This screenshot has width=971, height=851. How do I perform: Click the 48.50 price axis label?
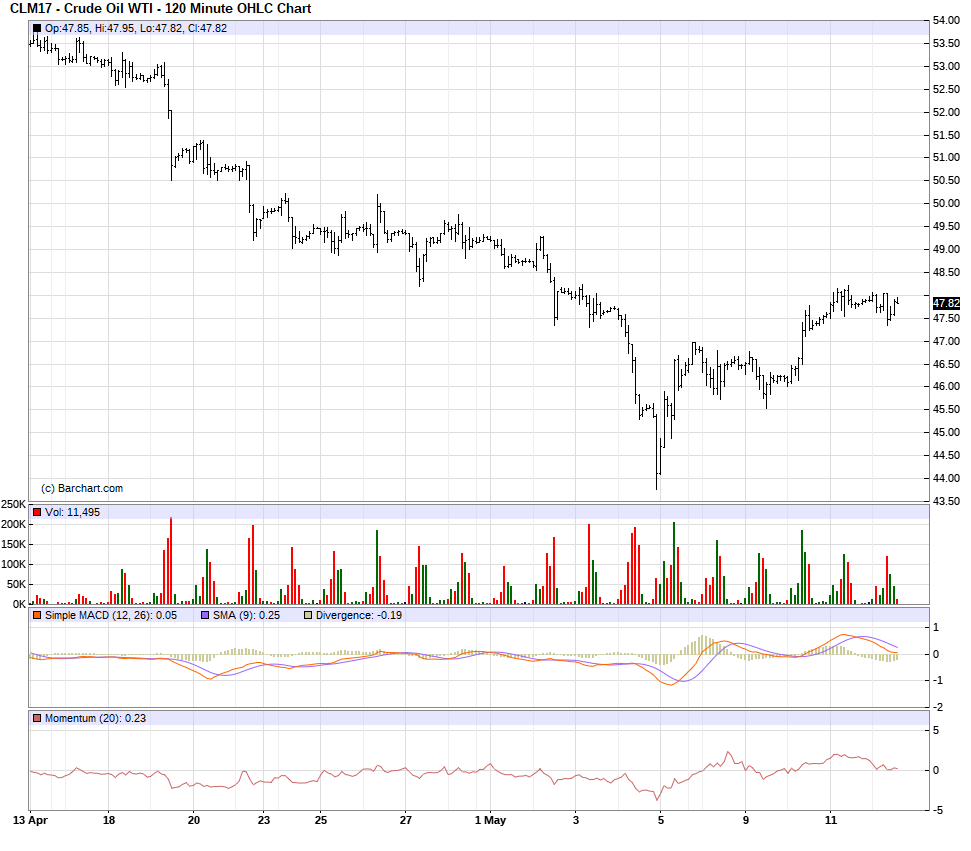[x=946, y=273]
